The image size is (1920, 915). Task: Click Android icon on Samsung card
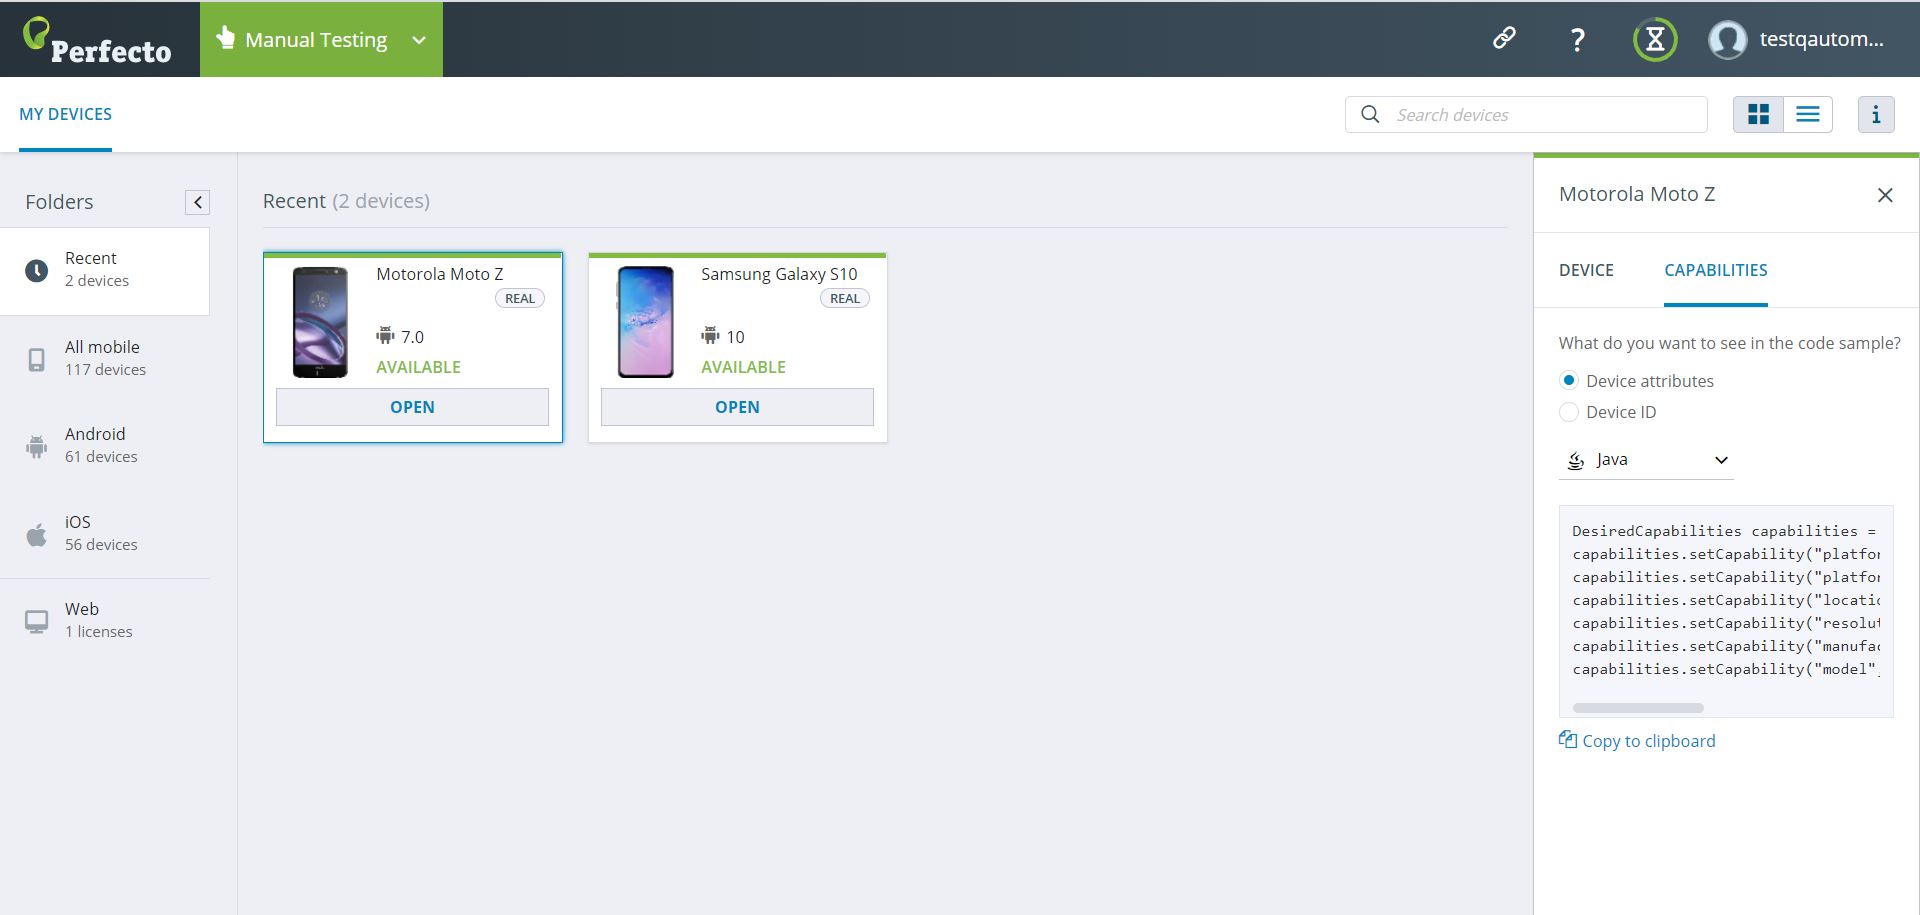(710, 335)
